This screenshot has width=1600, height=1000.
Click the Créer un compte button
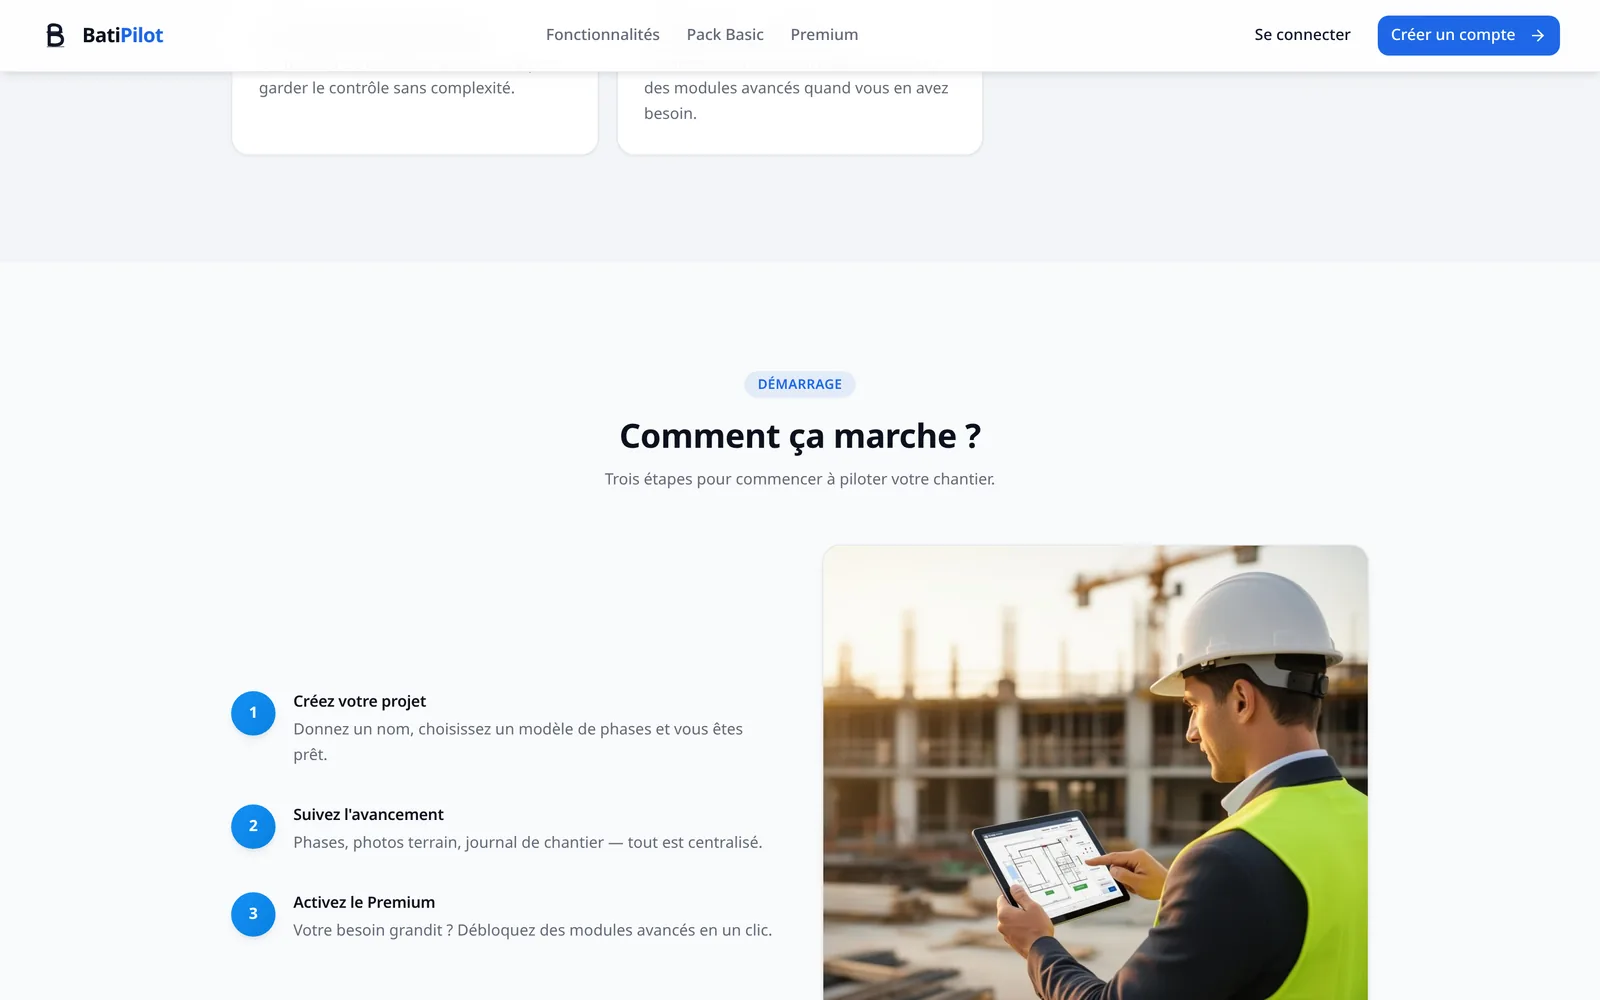1468,35
